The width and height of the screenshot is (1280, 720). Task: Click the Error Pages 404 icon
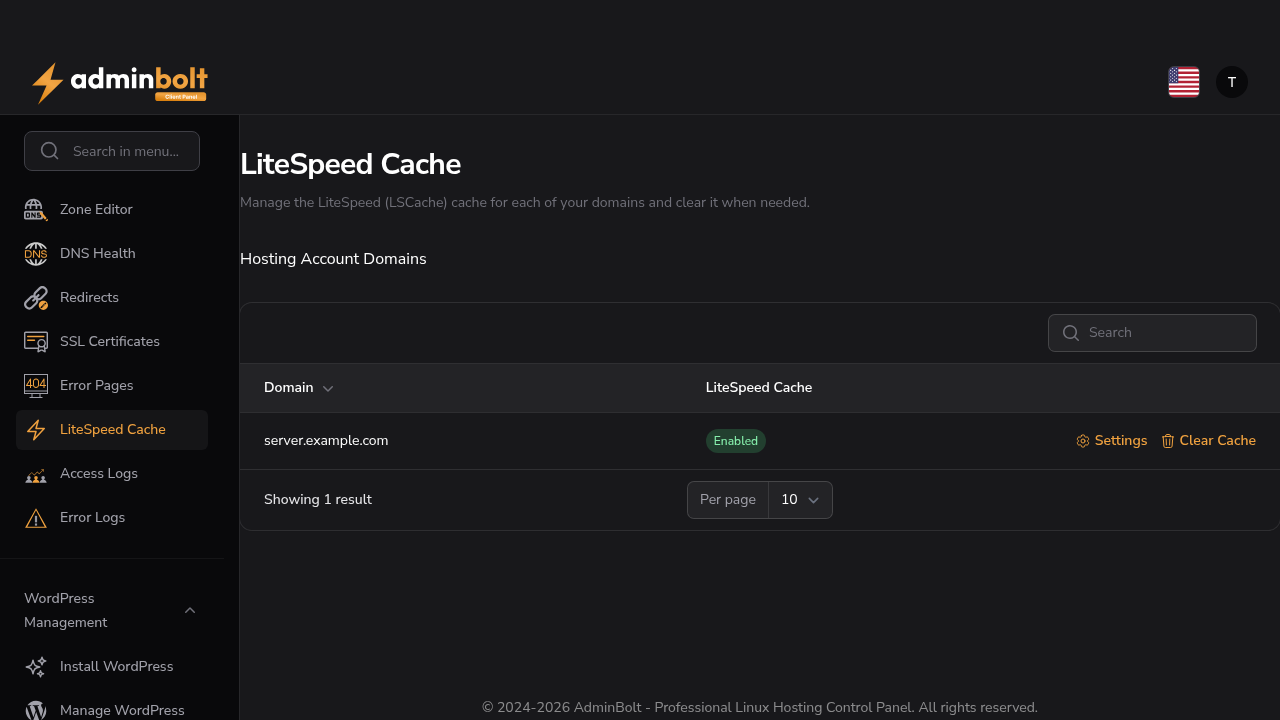click(36, 386)
